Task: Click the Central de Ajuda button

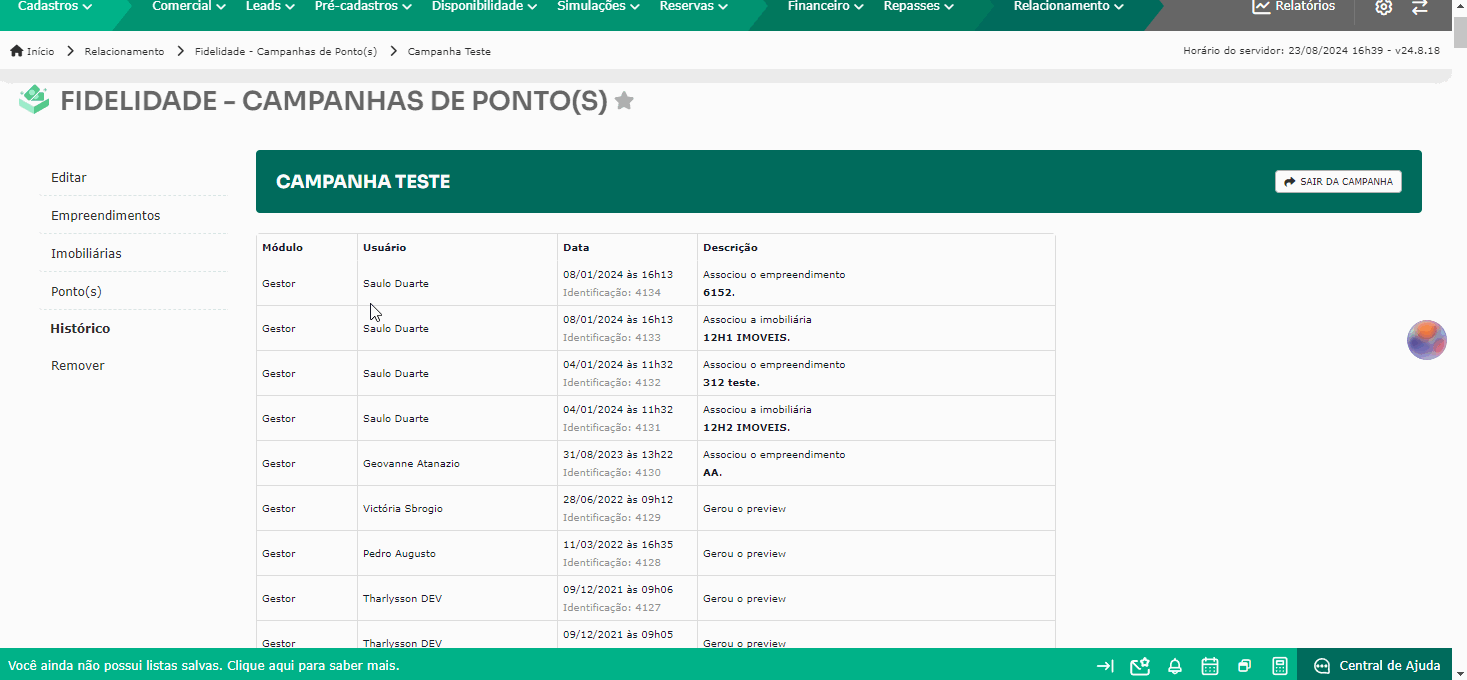Action: tap(1377, 665)
